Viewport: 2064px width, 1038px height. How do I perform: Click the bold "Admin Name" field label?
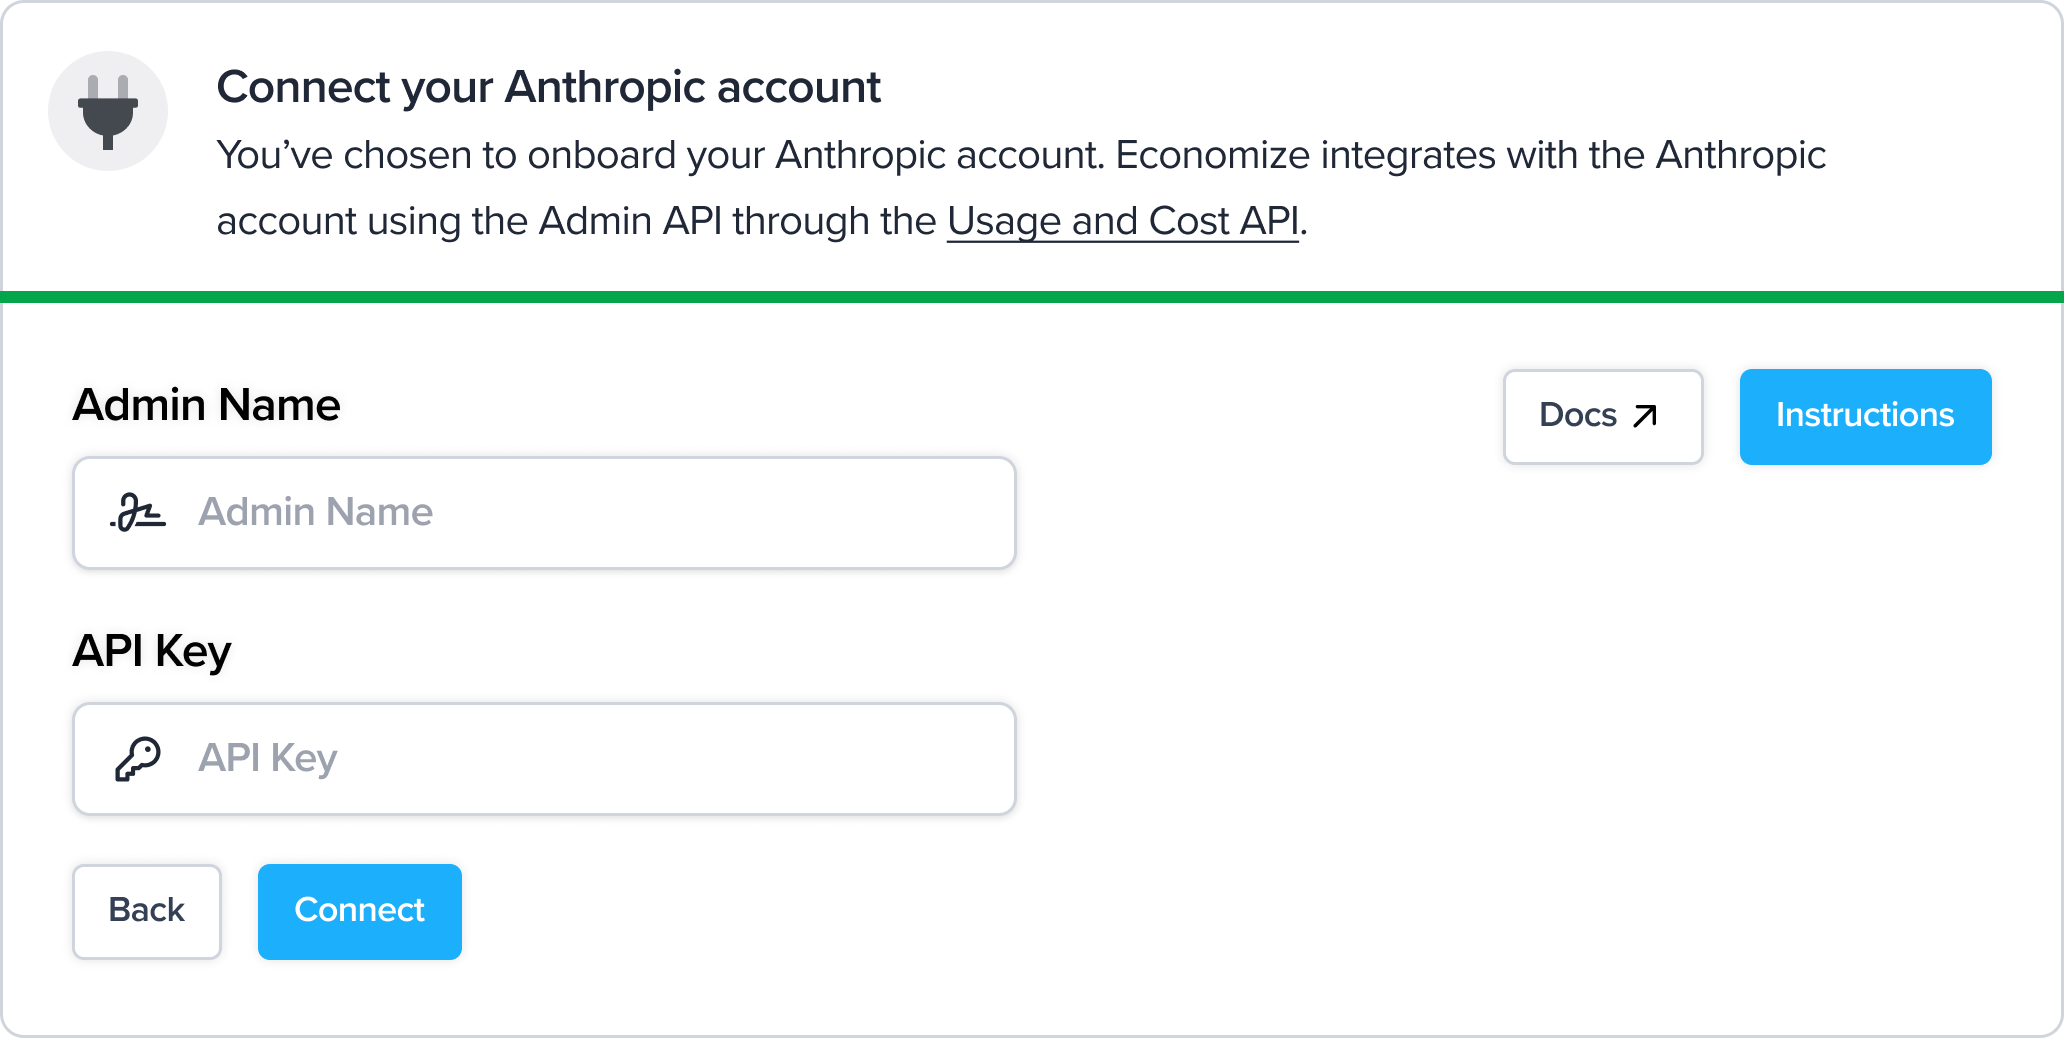(207, 405)
